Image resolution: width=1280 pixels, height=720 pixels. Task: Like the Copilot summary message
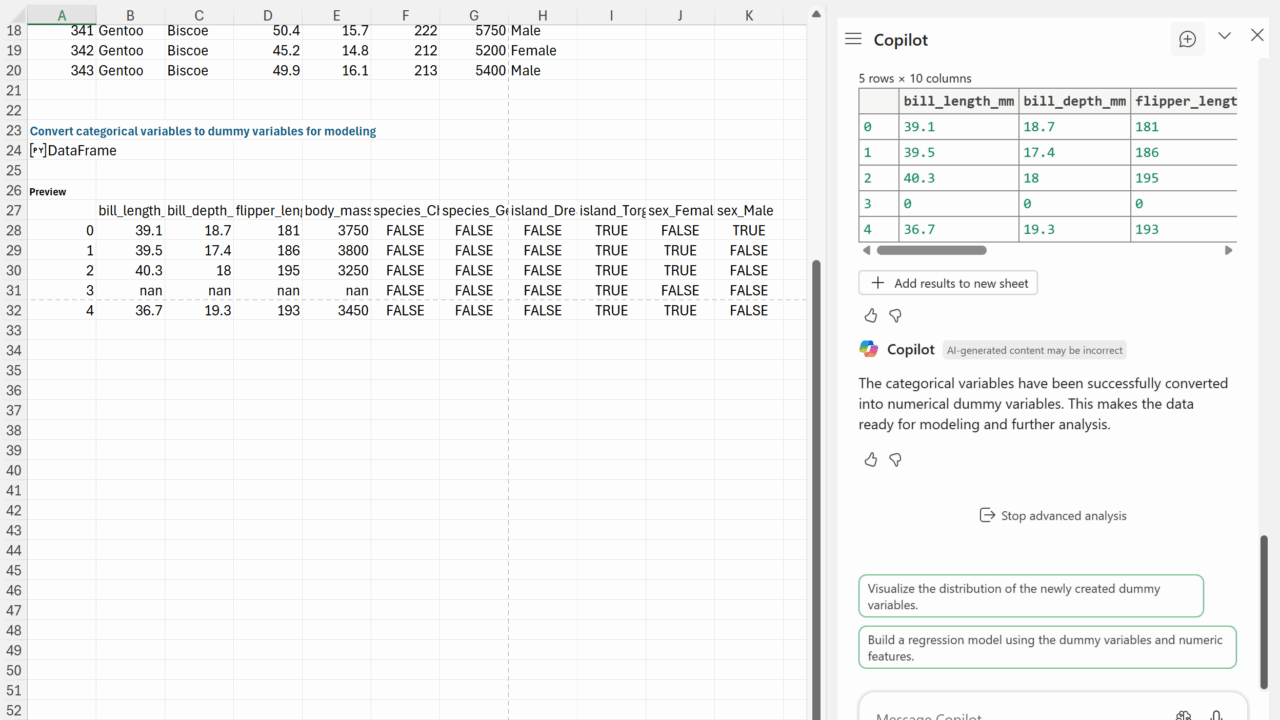(x=870, y=460)
